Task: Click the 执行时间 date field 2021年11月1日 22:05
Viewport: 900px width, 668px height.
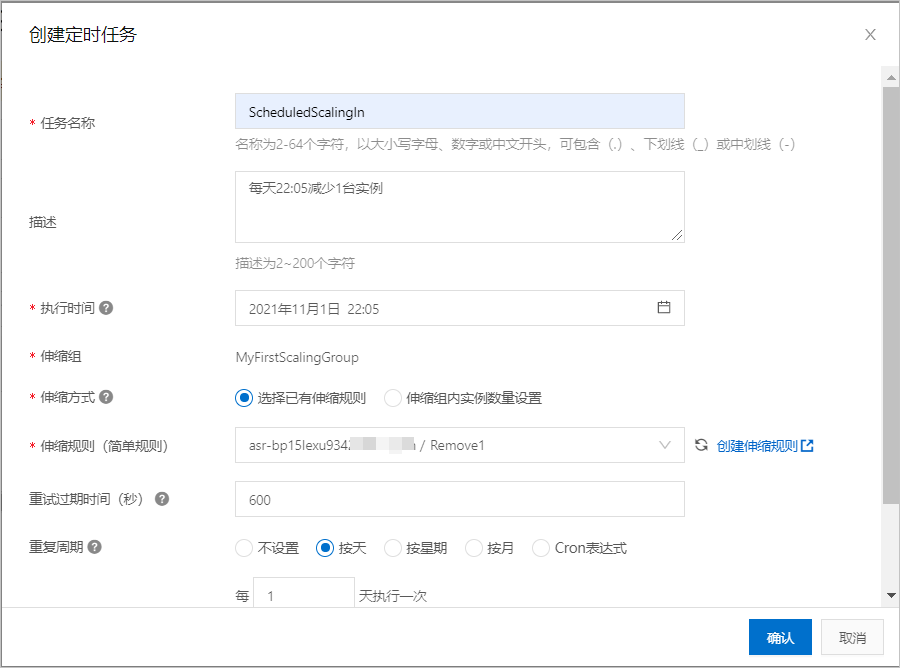Action: tap(460, 308)
